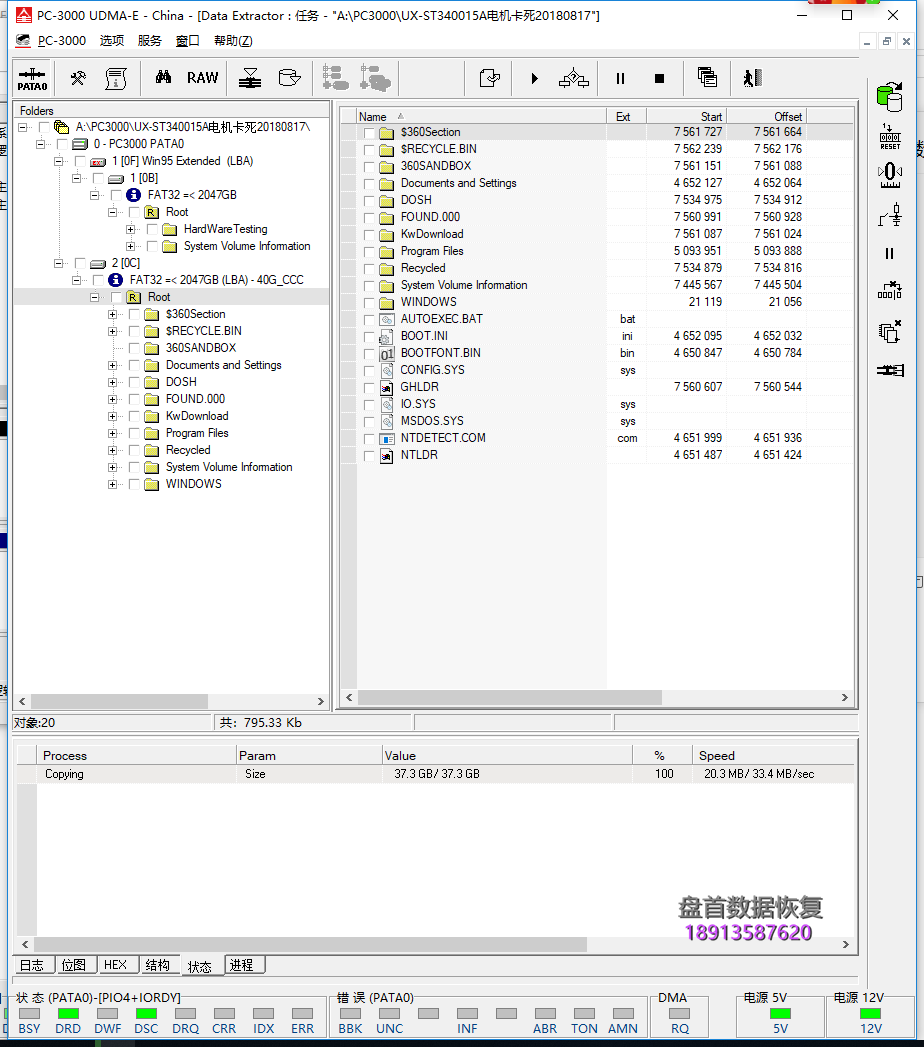Click the green drive icon in right sidebar

pos(888,96)
